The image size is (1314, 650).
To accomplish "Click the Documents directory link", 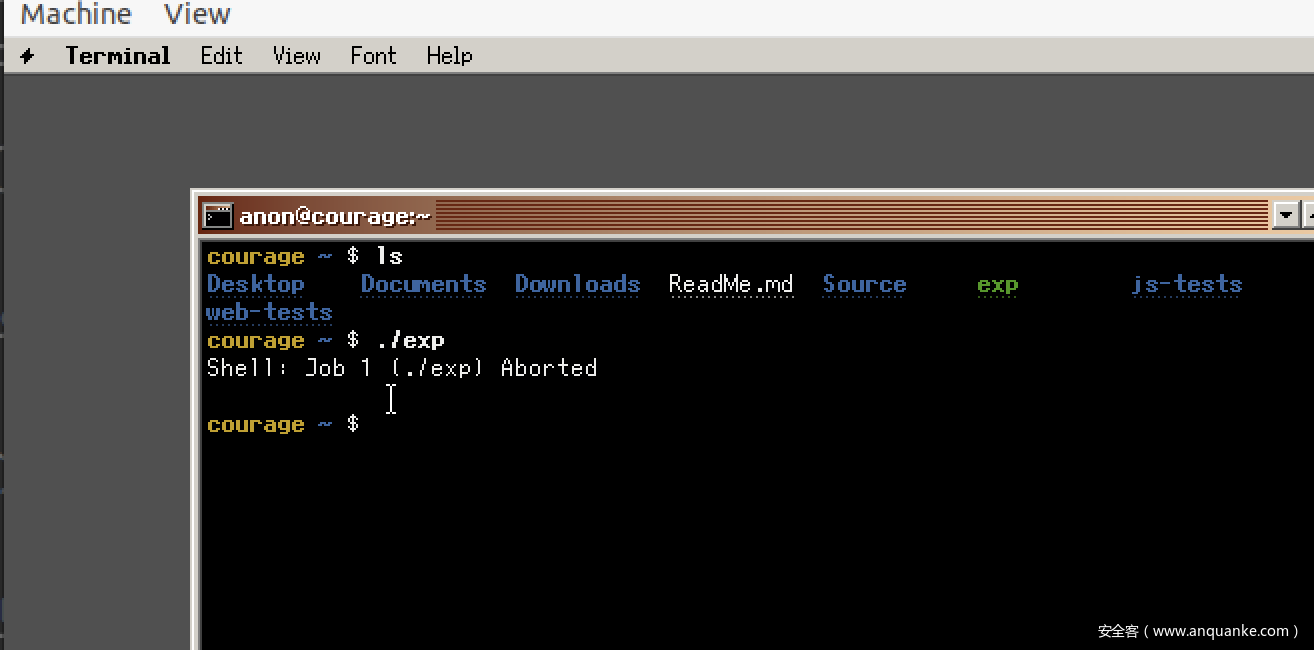I will tap(423, 285).
